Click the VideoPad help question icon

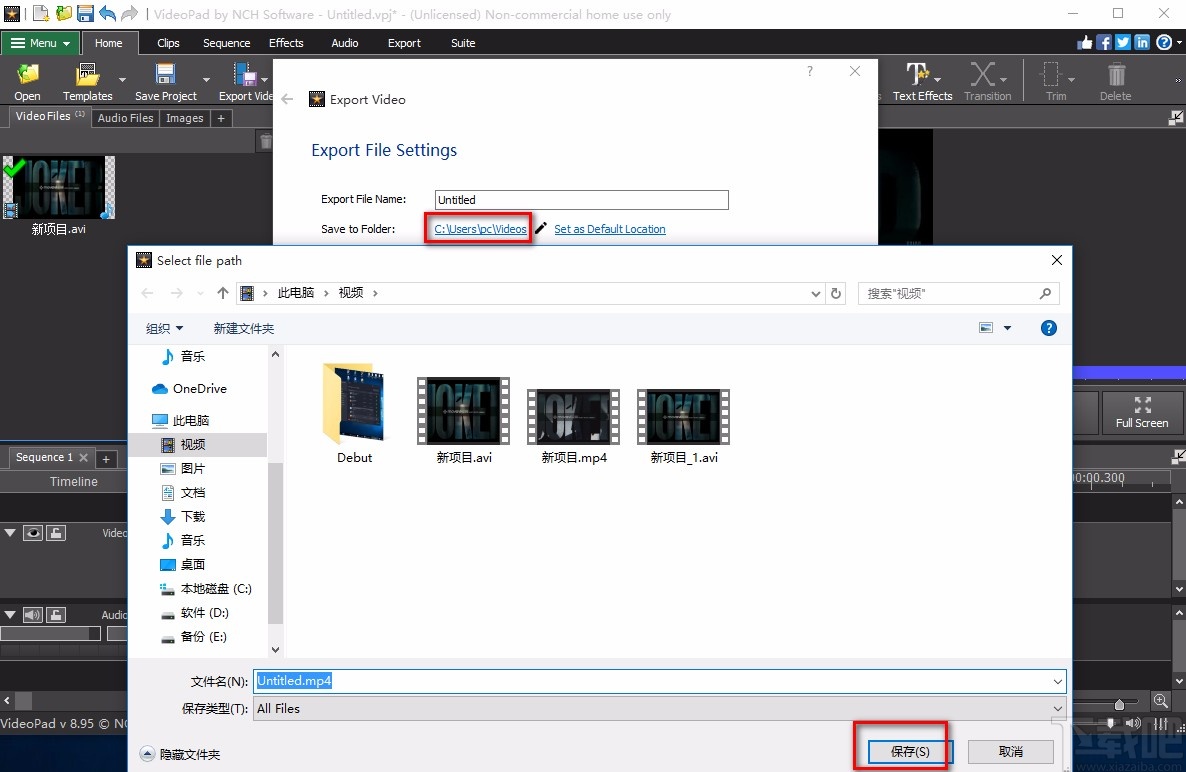pos(1164,42)
